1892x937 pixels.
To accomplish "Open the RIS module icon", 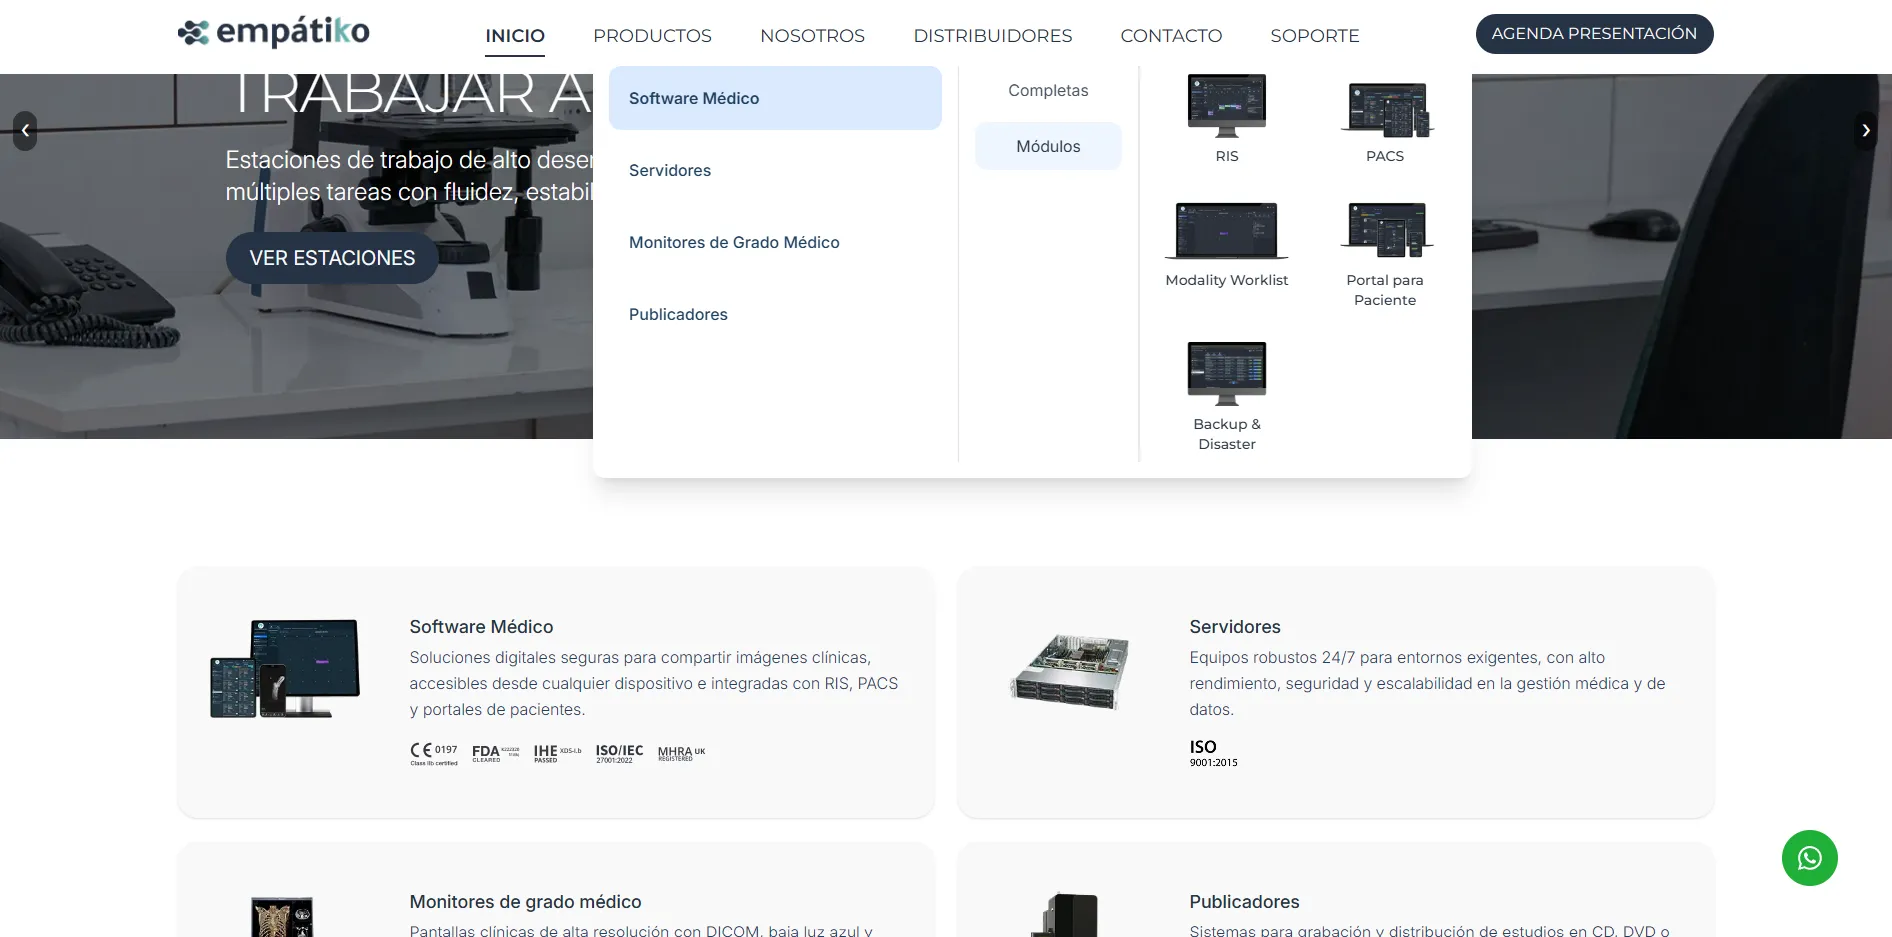I will click(1226, 106).
